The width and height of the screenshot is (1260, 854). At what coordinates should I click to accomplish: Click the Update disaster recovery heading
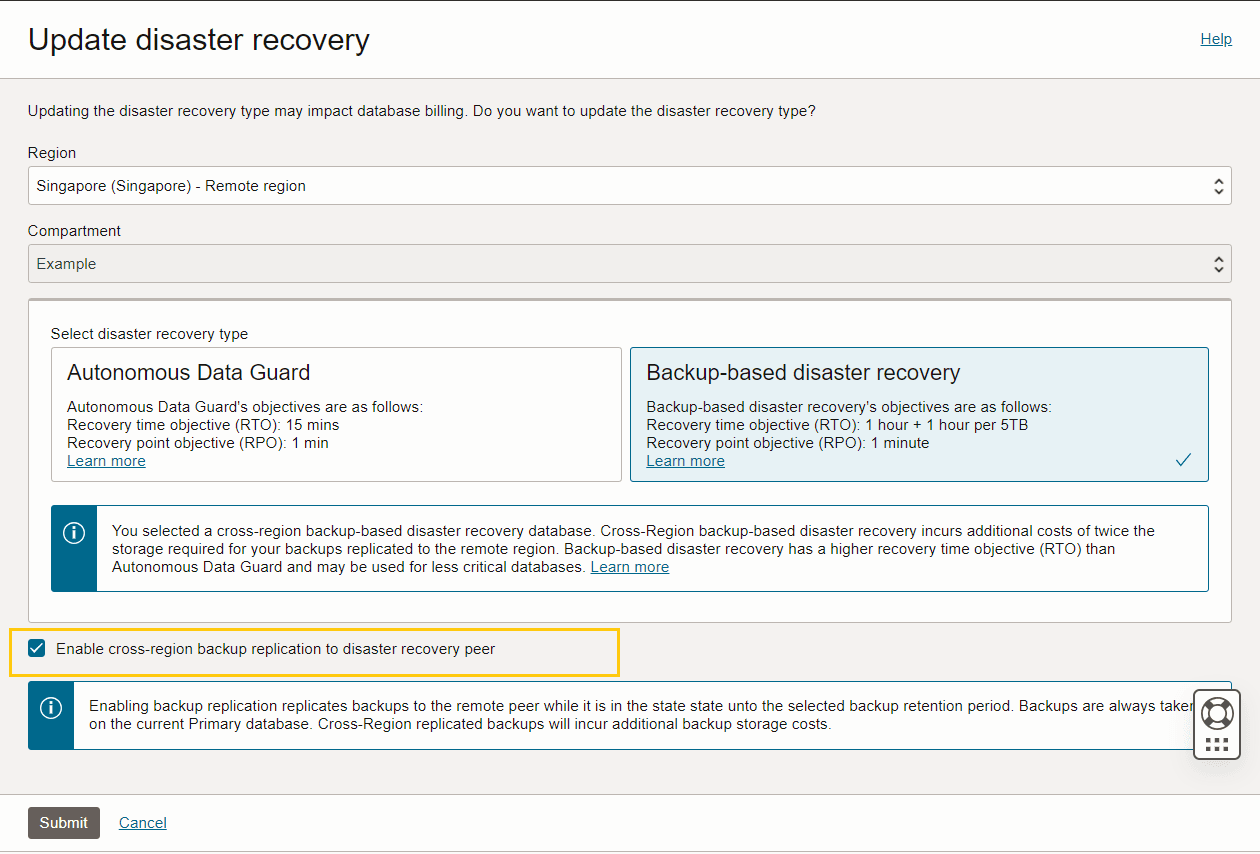click(x=199, y=40)
